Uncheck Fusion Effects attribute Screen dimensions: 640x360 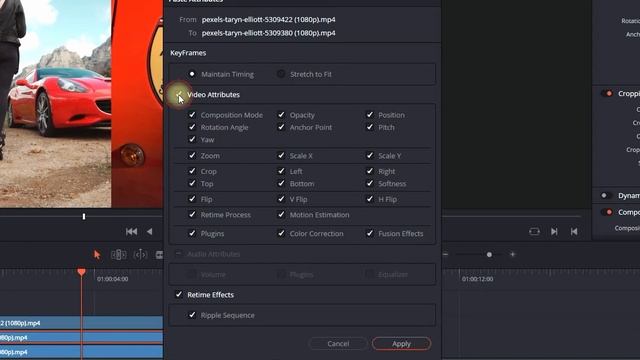[x=369, y=233]
